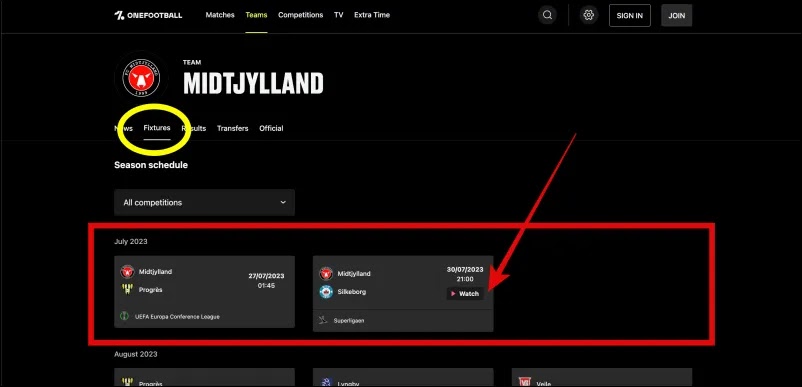The image size is (802, 387).
Task: Click the 27/07/2023 match date
Action: pyautogui.click(x=266, y=276)
